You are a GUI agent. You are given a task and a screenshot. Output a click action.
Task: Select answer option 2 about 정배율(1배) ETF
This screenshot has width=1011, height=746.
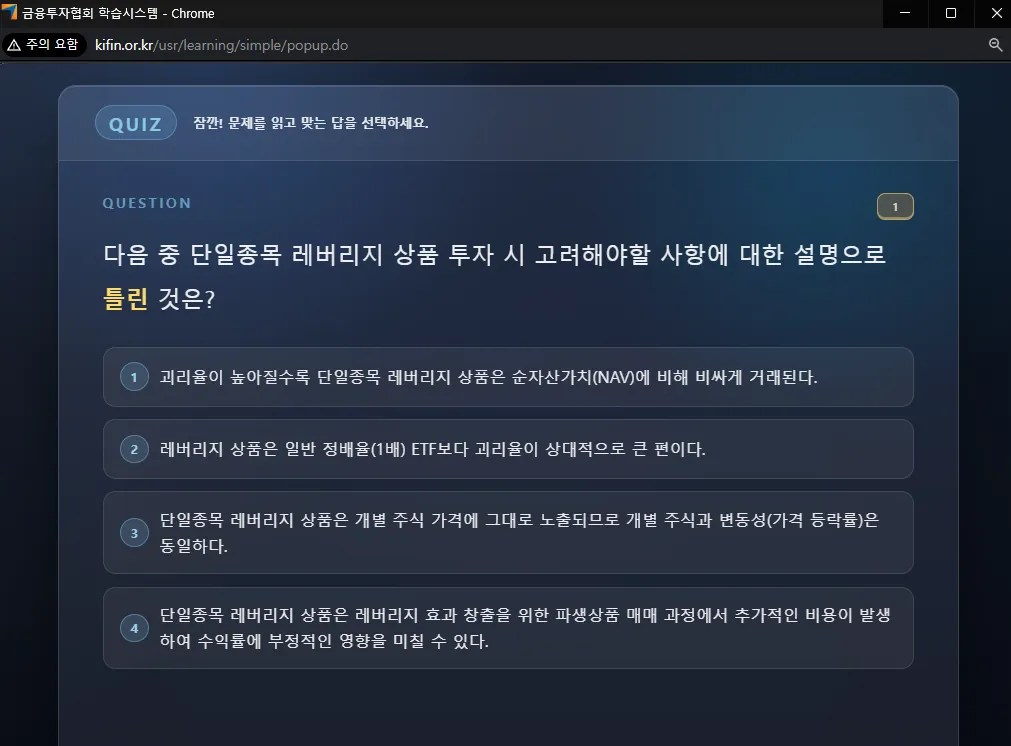pyautogui.click(x=508, y=449)
